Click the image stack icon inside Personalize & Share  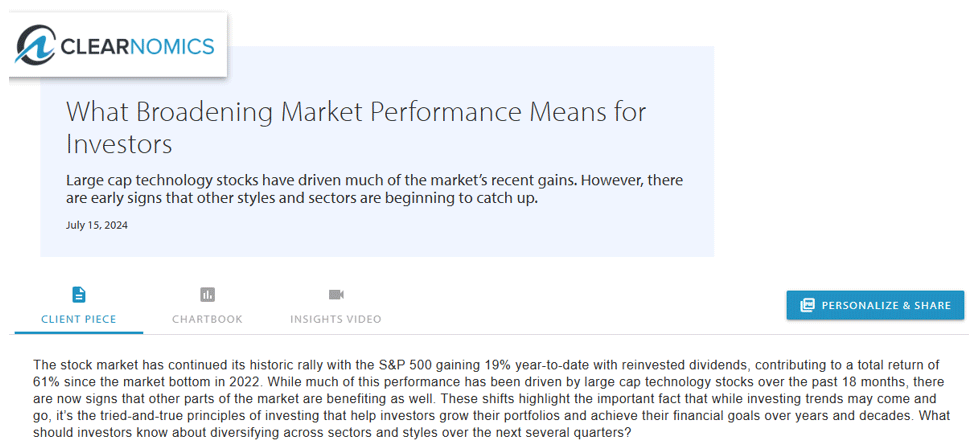point(807,305)
